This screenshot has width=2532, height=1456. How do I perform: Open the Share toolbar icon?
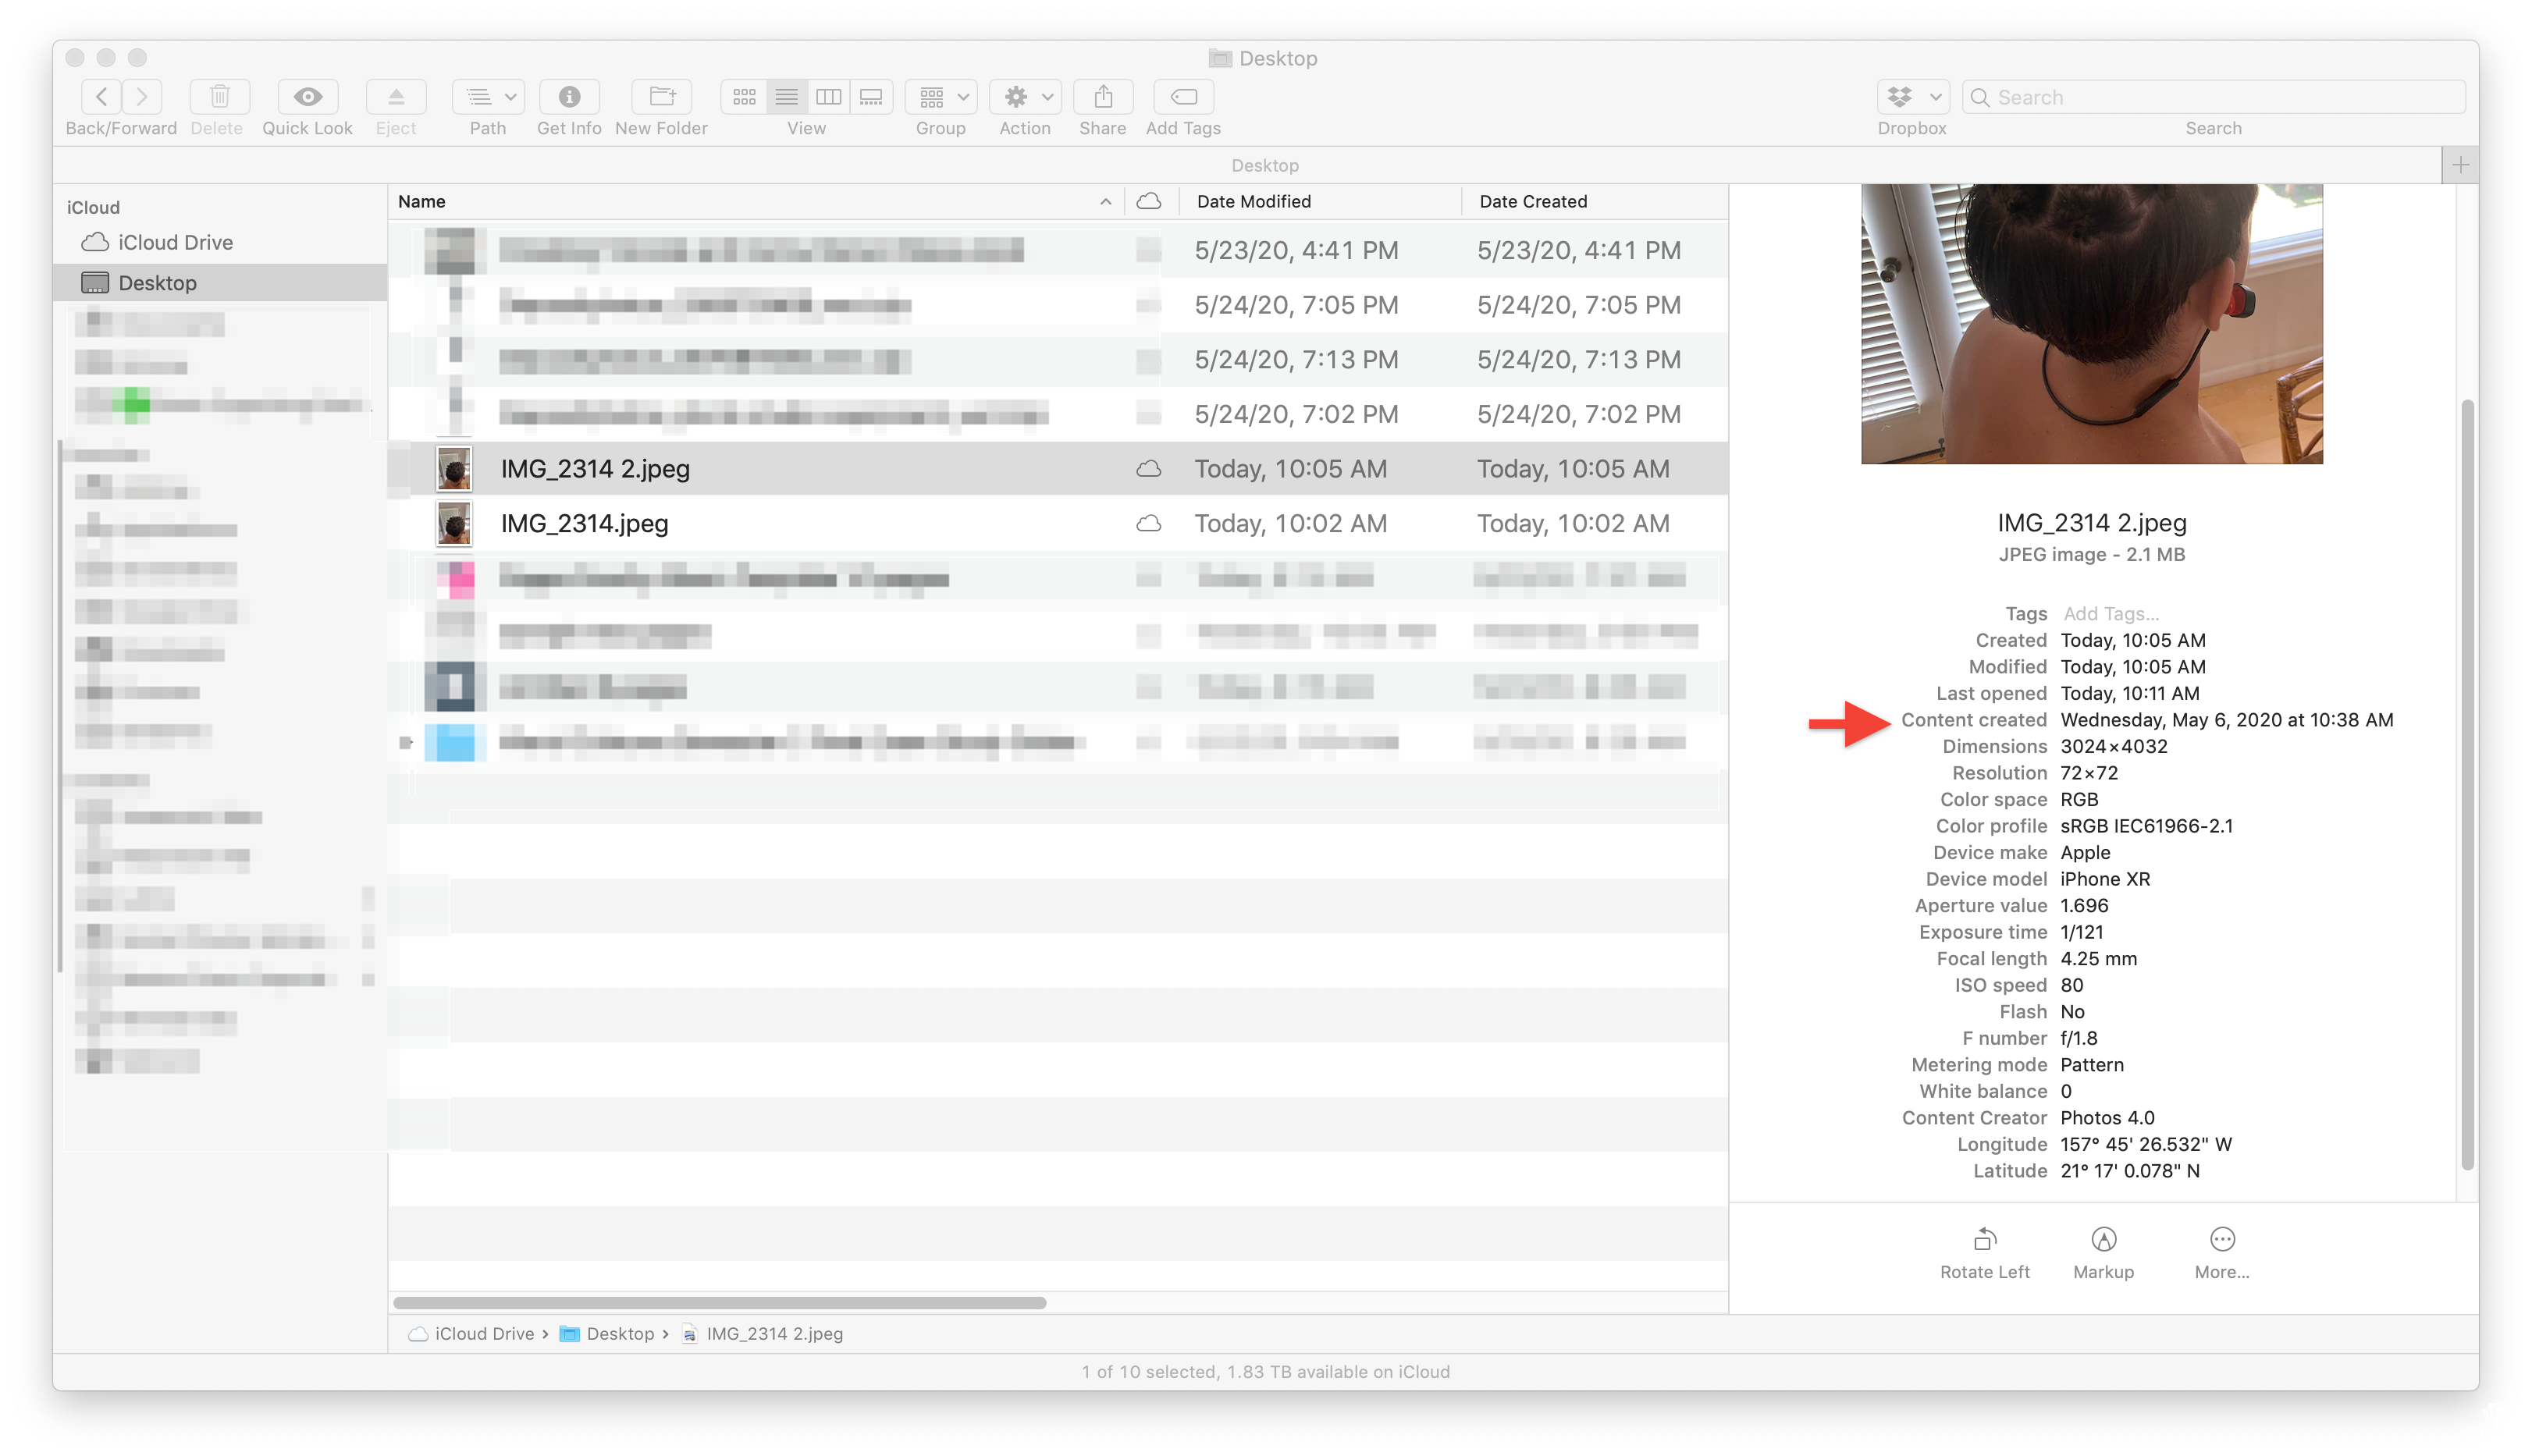coord(1102,97)
